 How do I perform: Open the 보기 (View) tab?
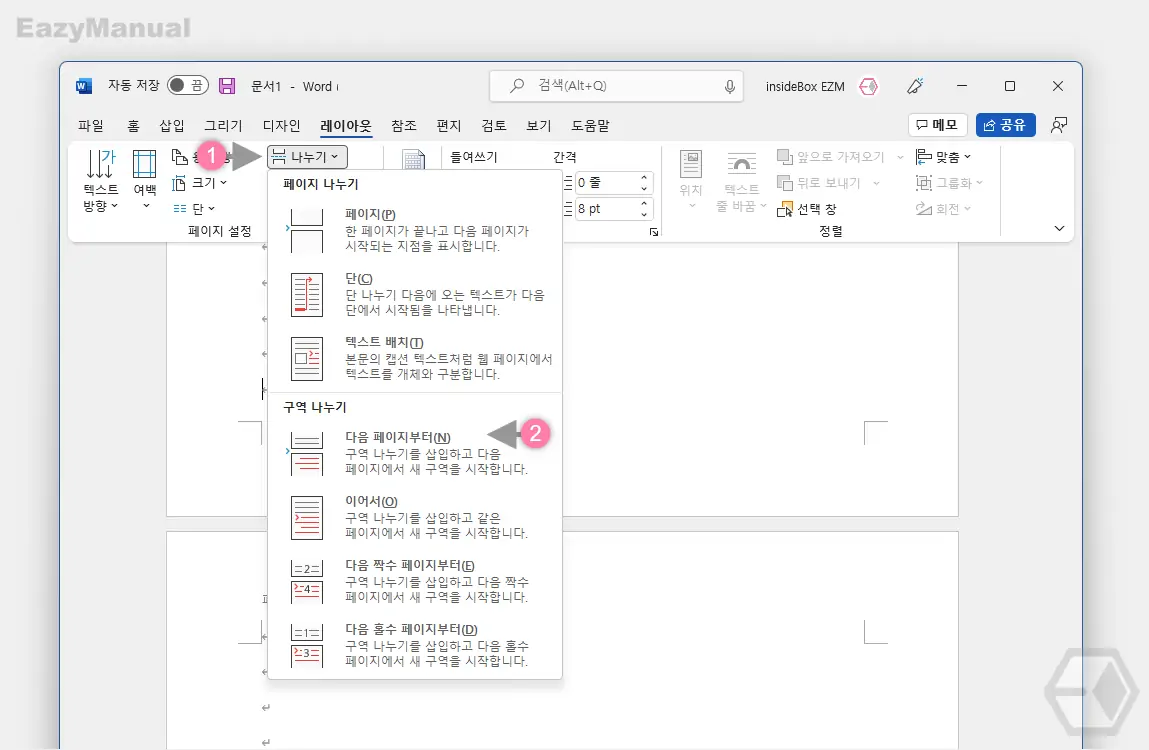[x=539, y=125]
